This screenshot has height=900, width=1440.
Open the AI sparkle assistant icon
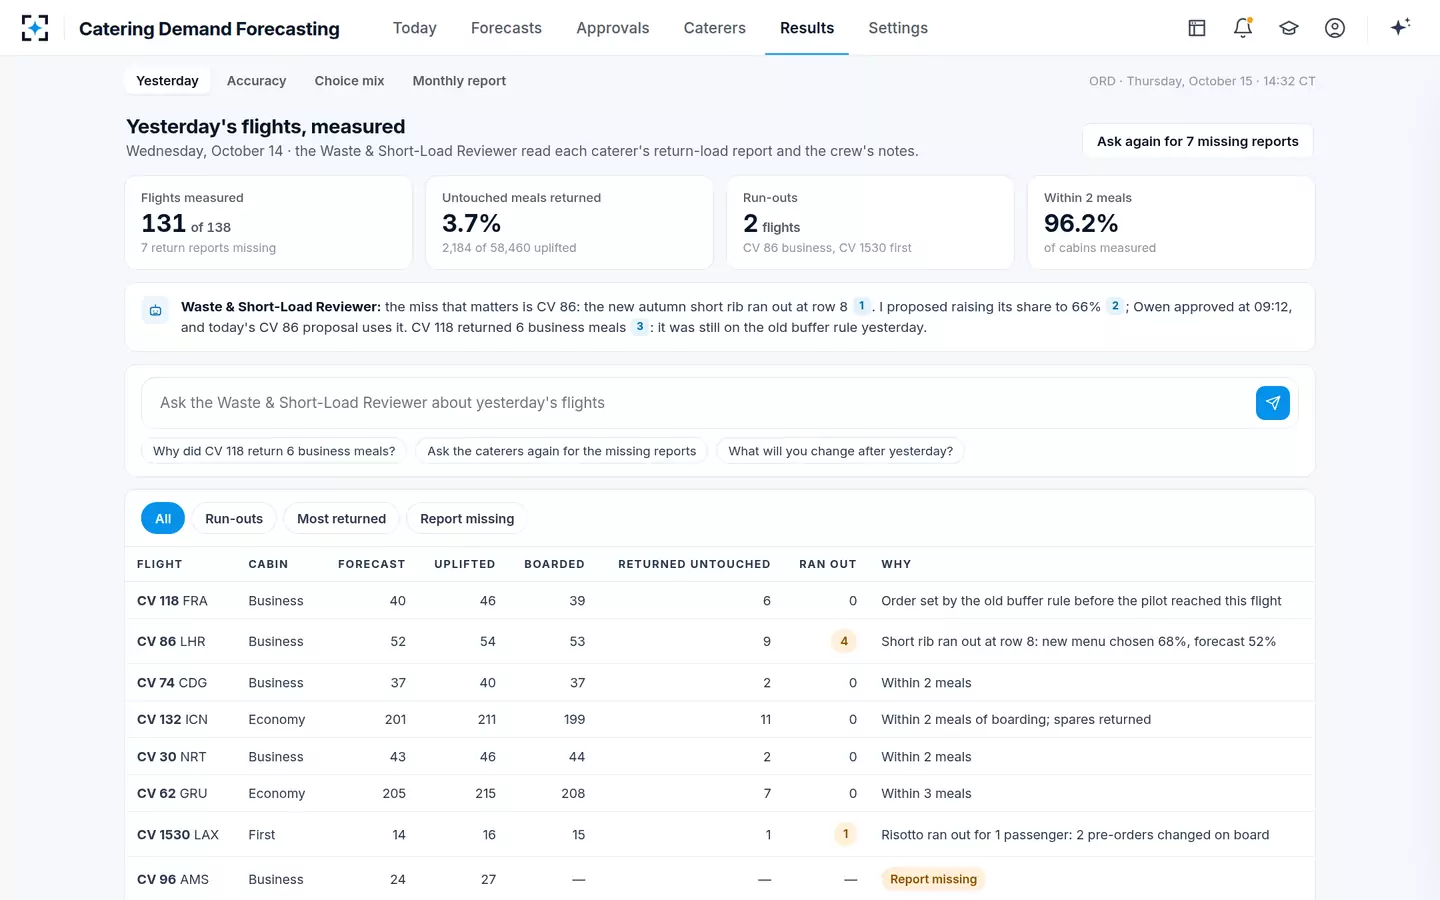click(1400, 28)
